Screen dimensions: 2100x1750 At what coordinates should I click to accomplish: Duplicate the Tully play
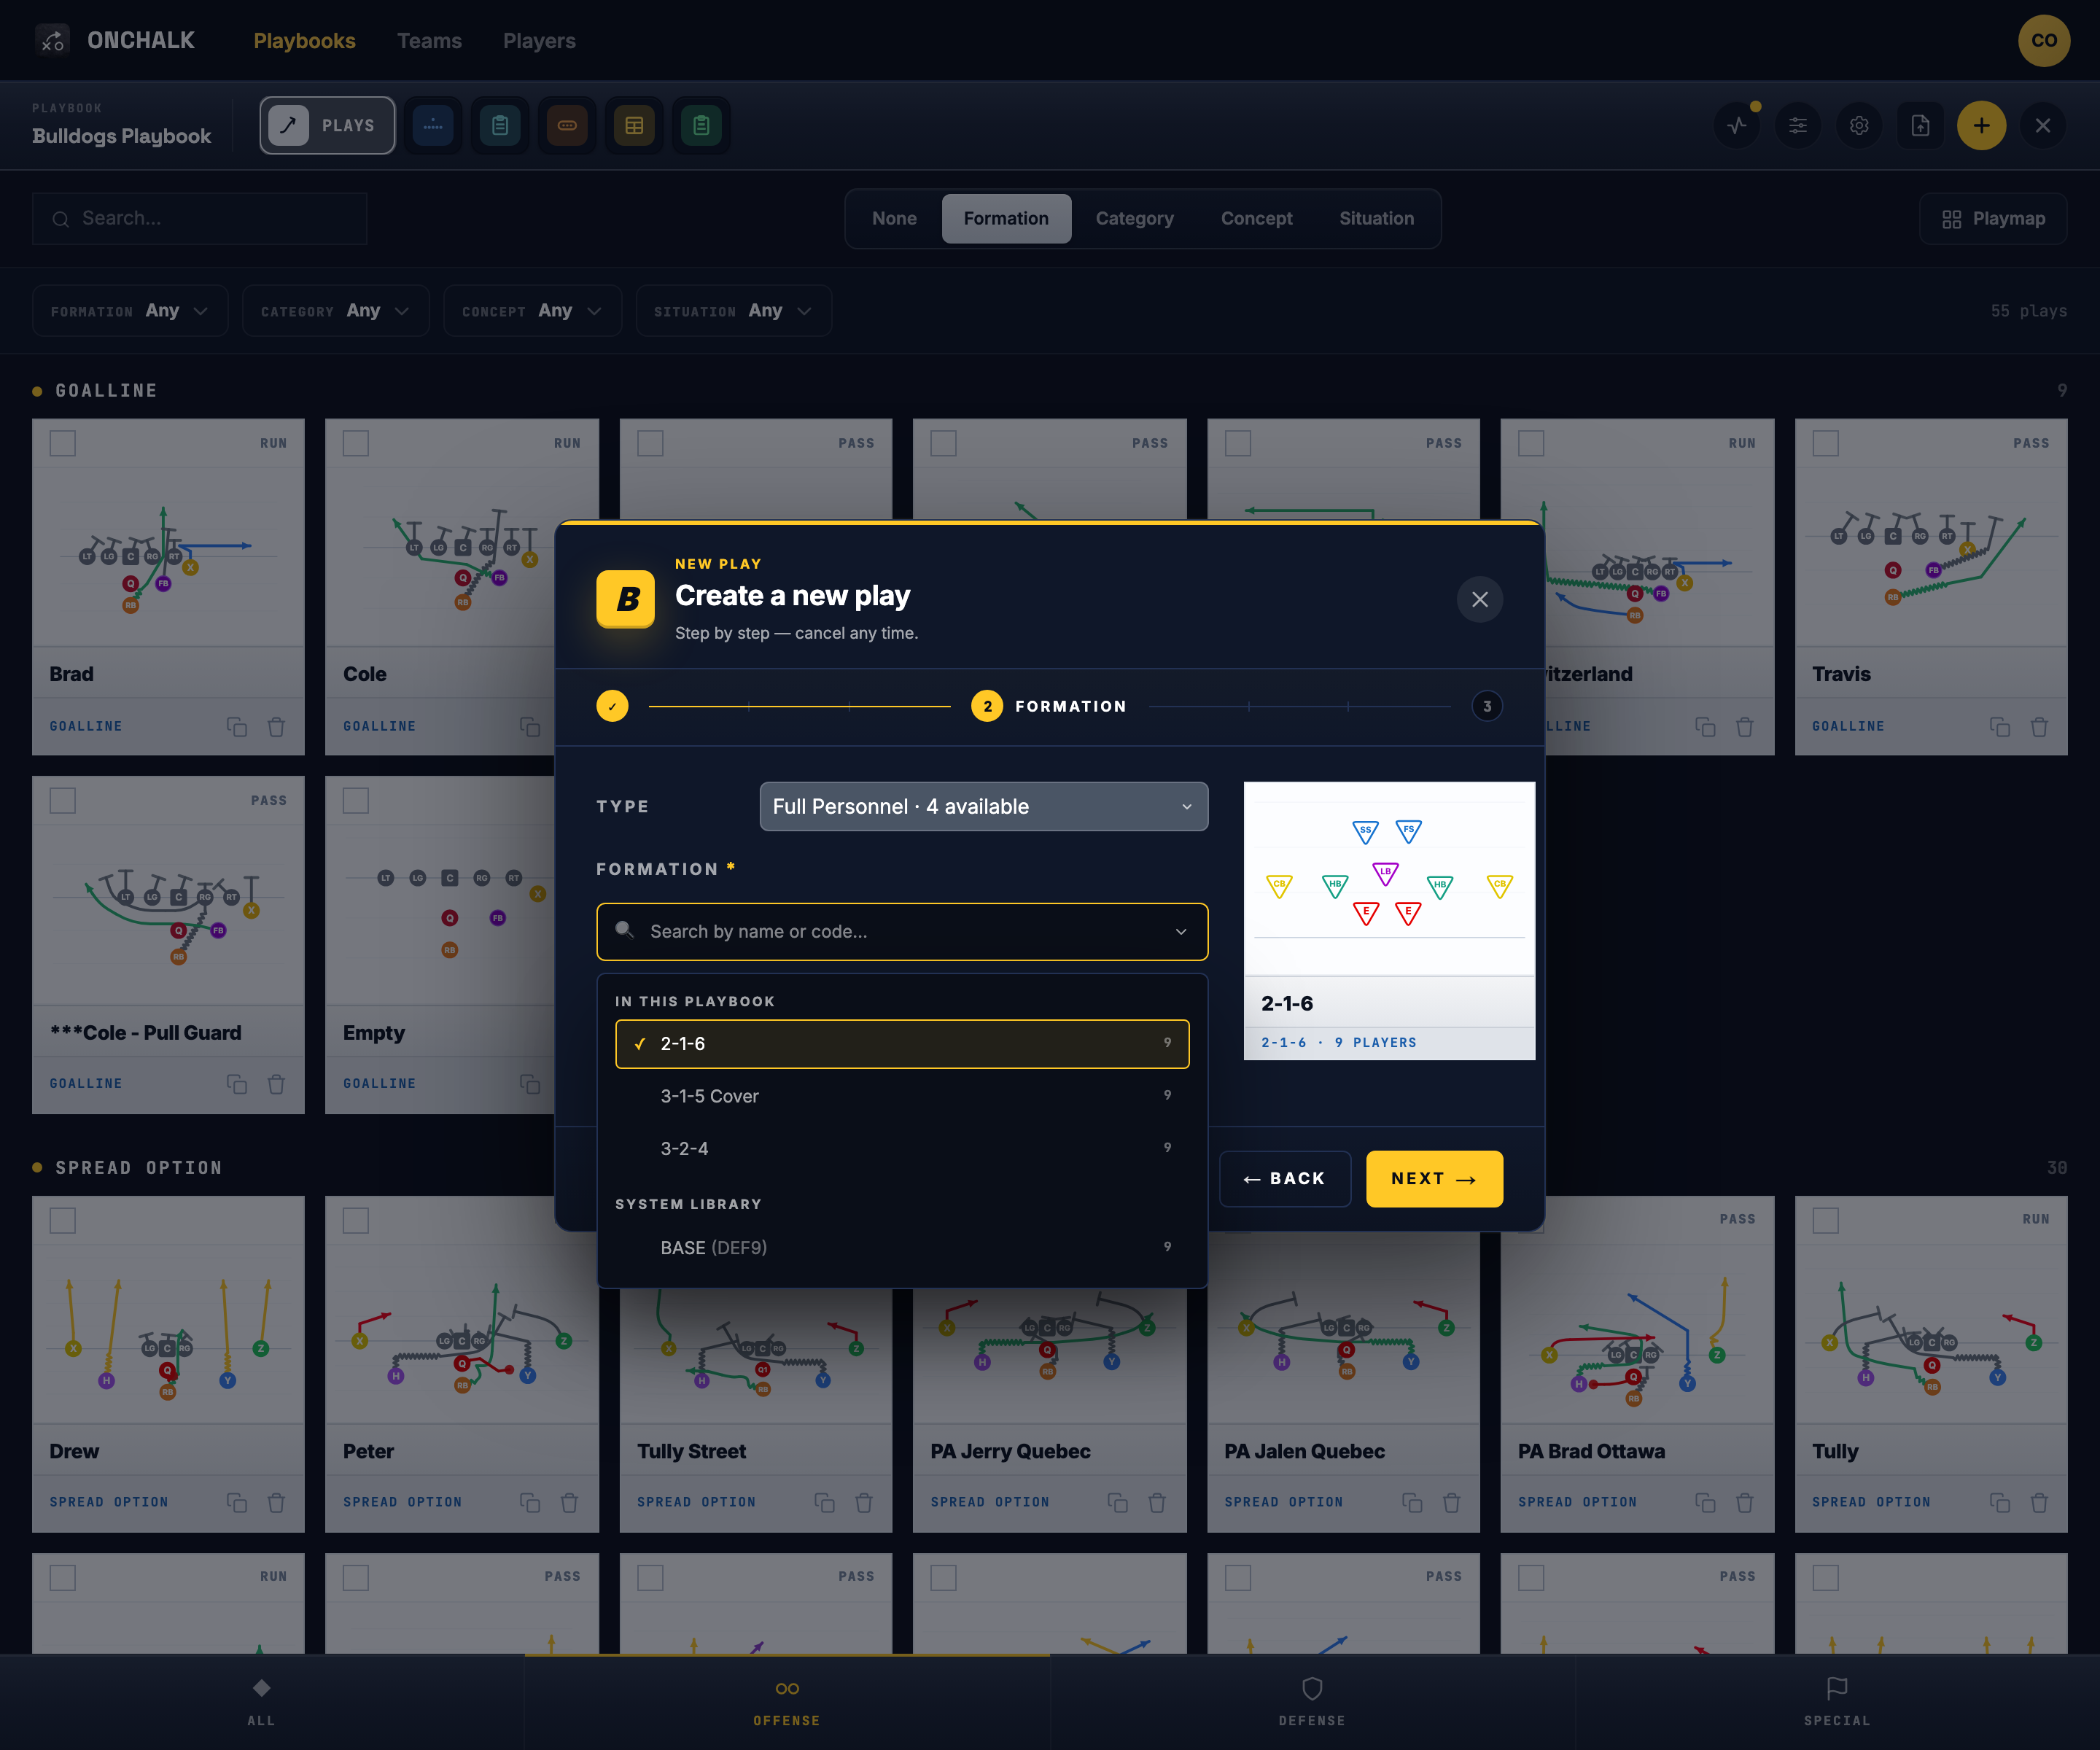(1999, 1503)
